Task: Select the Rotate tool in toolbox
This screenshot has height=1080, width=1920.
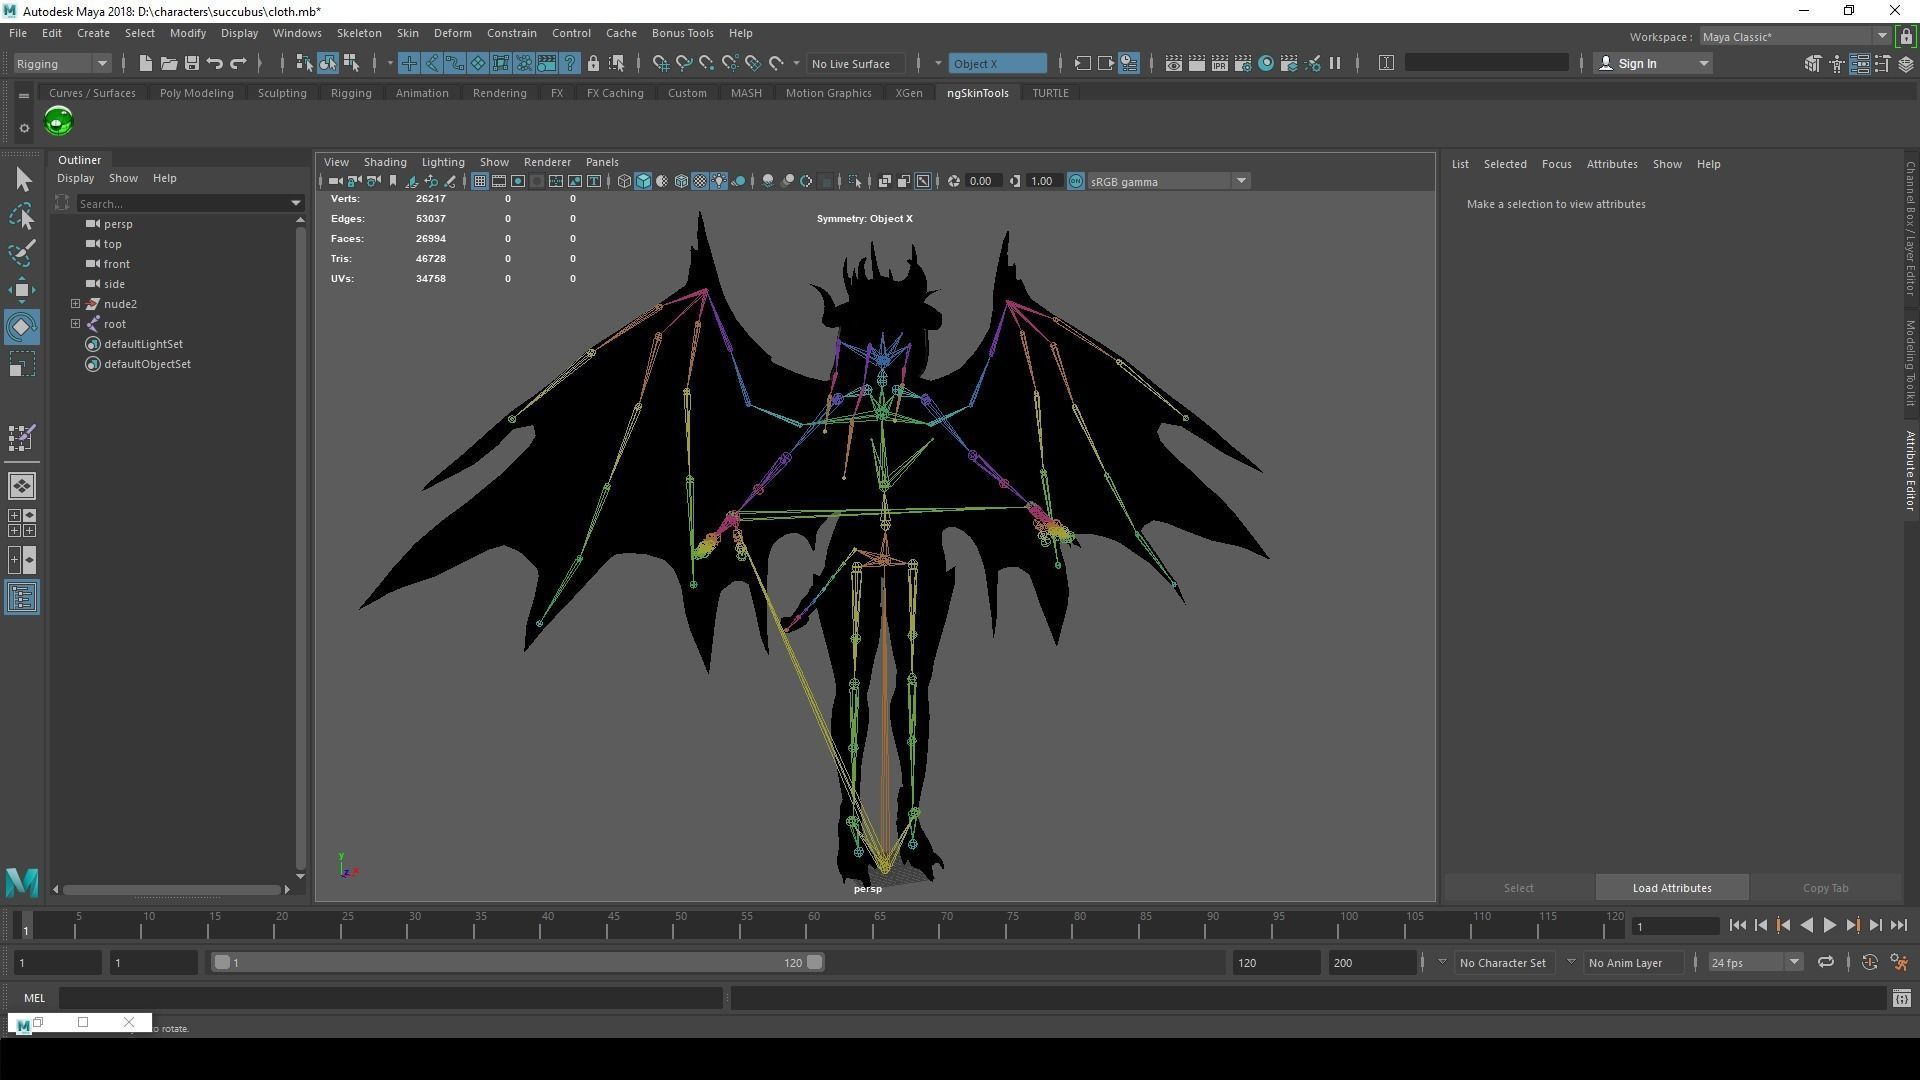Action: (x=22, y=327)
